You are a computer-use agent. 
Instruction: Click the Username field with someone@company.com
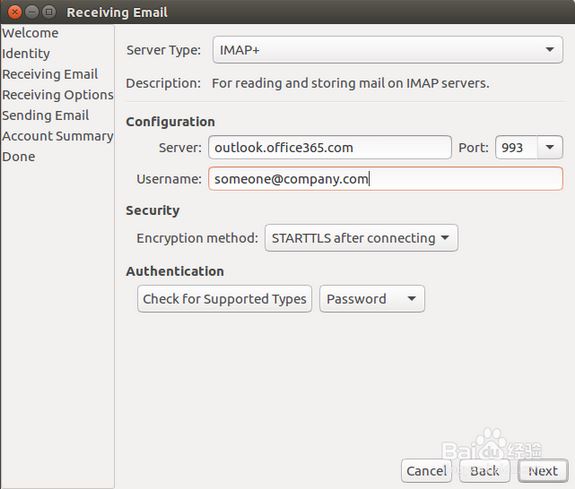point(385,179)
